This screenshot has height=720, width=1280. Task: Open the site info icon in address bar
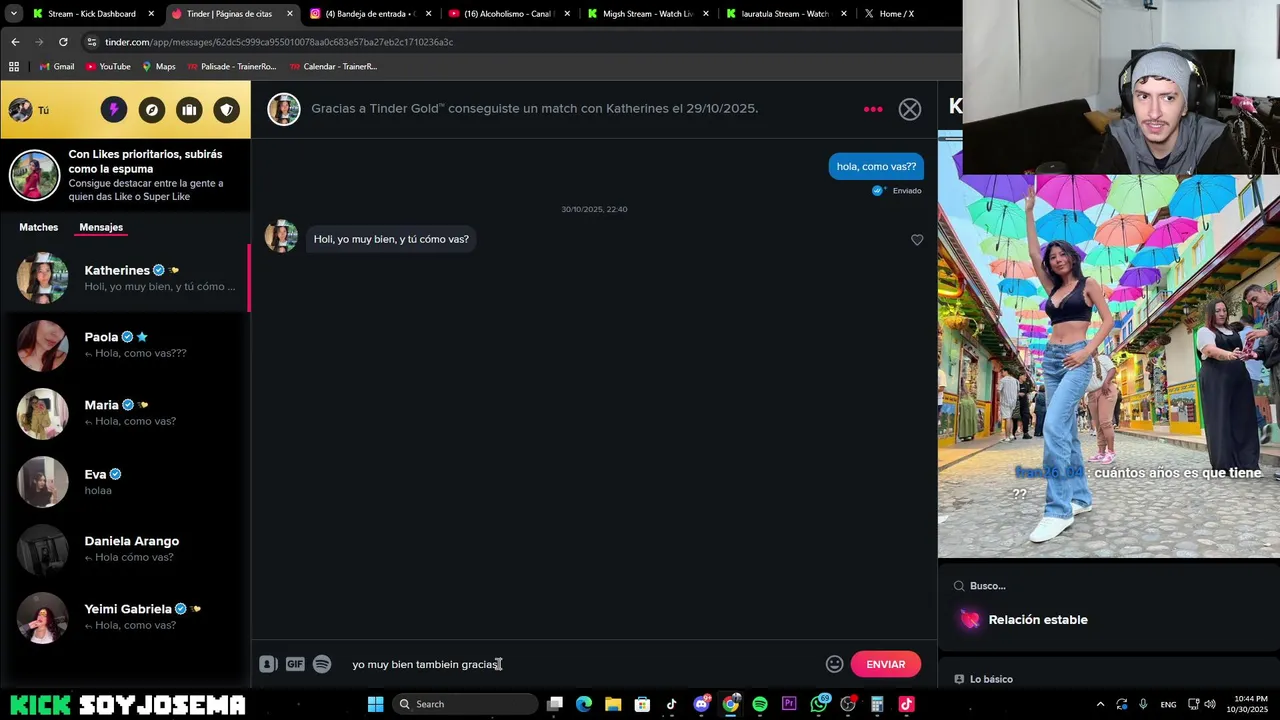[x=92, y=42]
